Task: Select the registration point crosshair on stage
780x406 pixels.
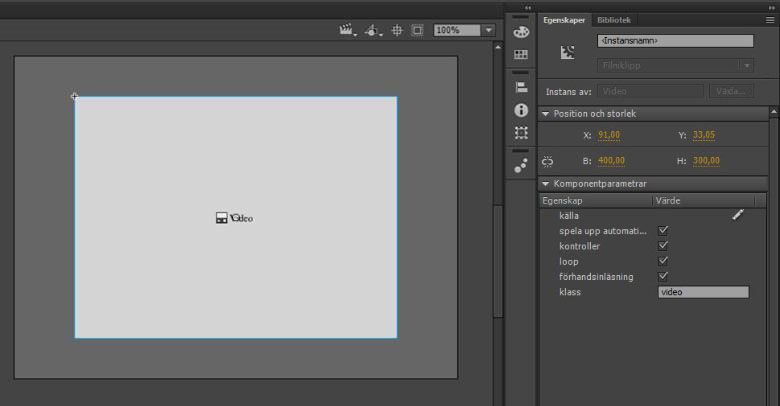Action: tap(74, 97)
